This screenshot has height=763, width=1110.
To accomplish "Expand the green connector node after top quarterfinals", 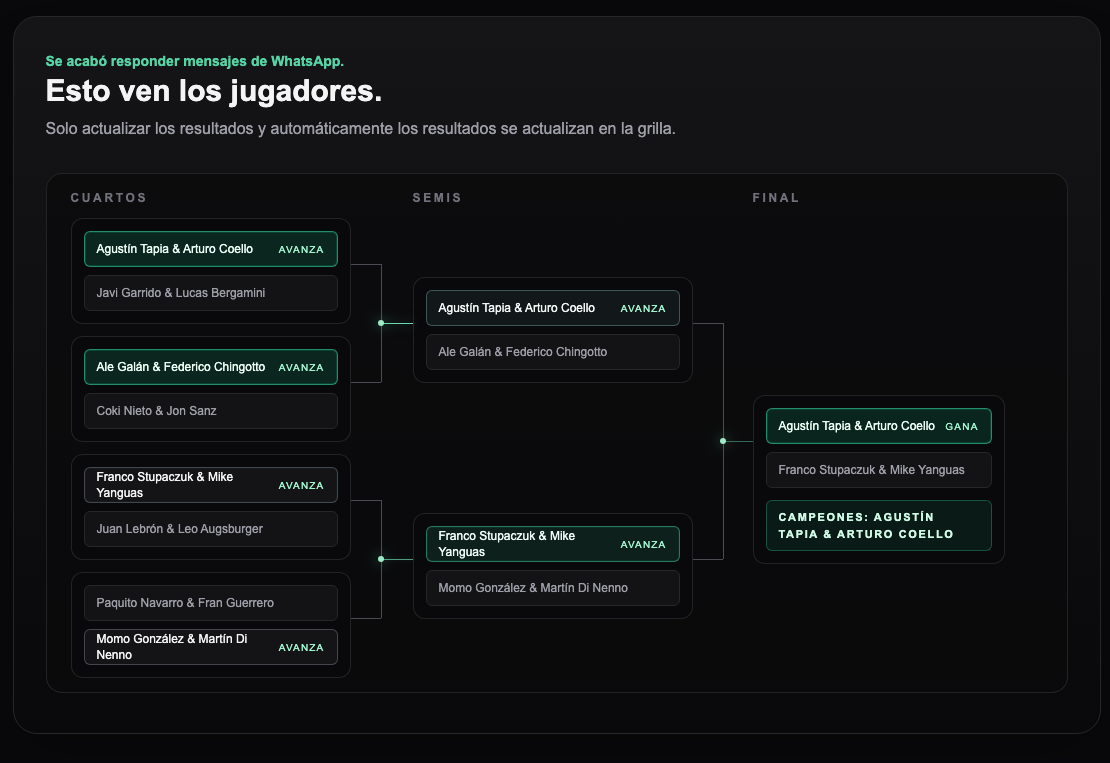I will [x=381, y=322].
